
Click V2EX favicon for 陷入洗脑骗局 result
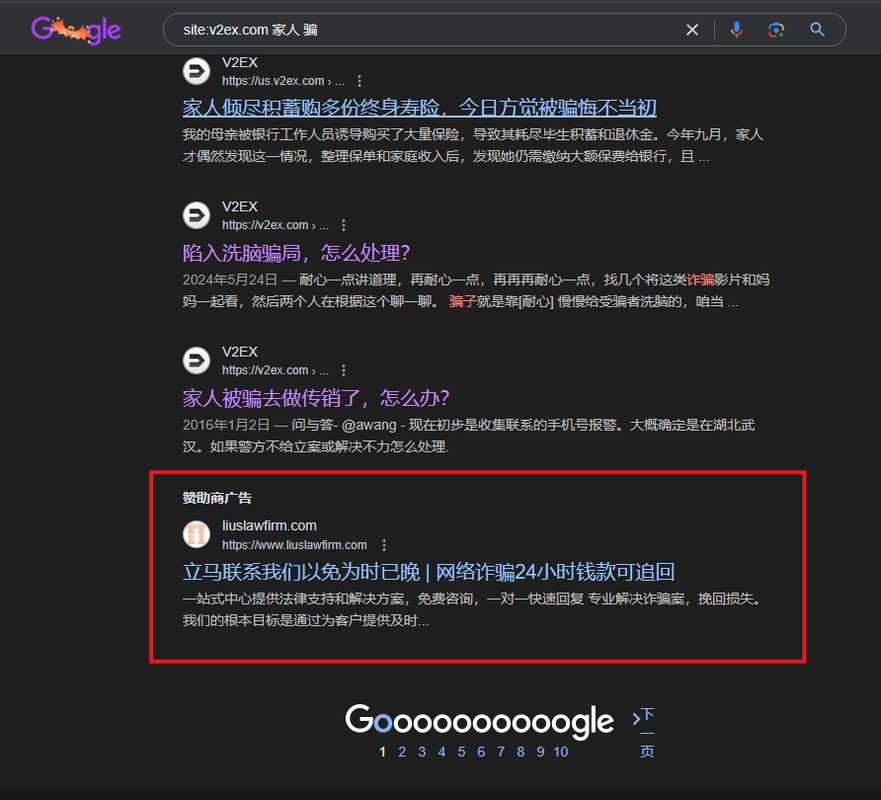pyautogui.click(x=197, y=215)
